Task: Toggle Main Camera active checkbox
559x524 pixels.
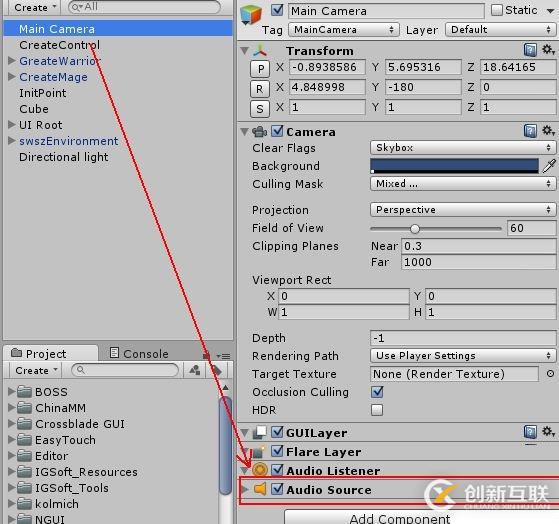Action: click(277, 10)
